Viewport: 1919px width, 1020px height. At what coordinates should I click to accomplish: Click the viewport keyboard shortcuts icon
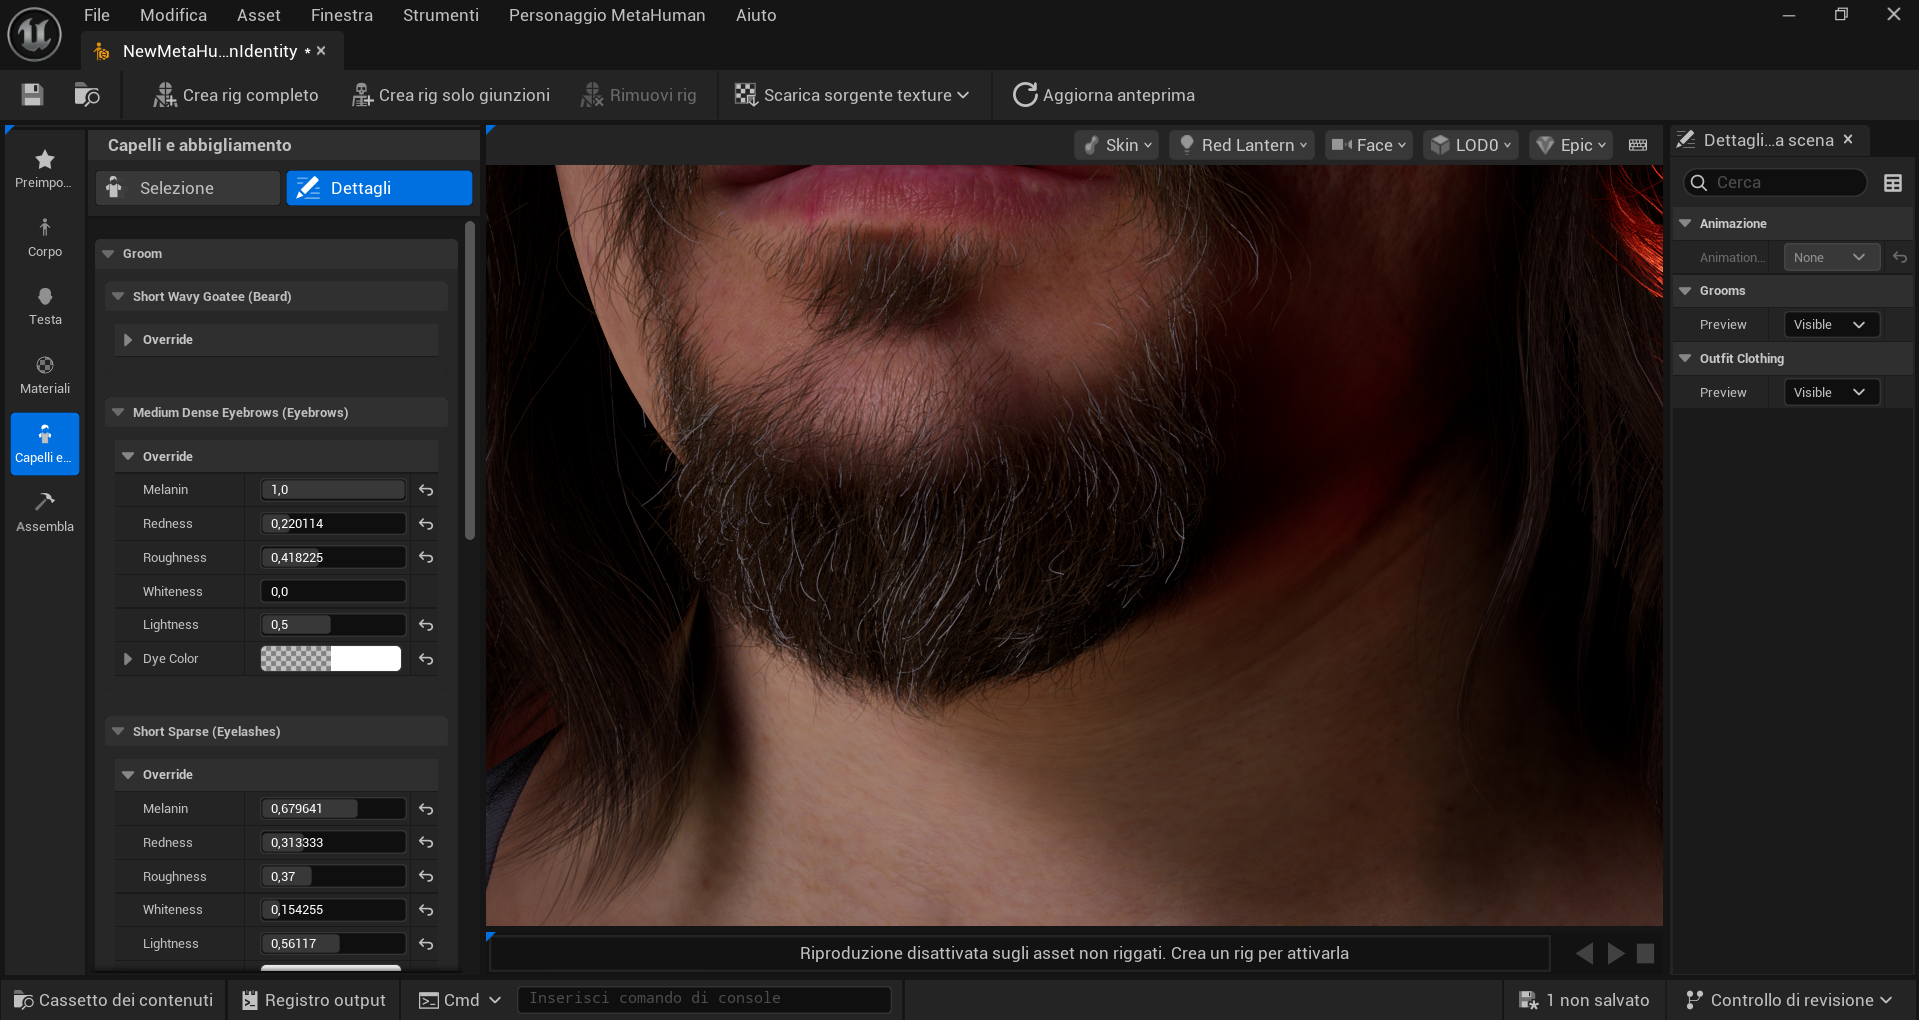1637,145
